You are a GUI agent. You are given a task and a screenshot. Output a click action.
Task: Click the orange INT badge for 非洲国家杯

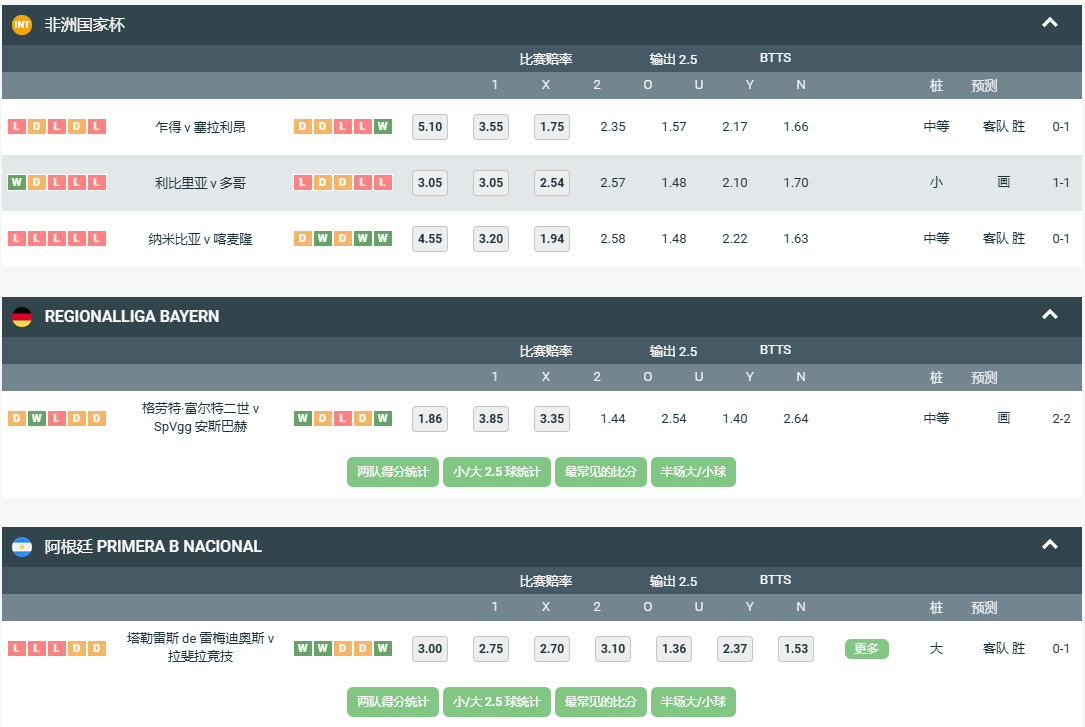click(x=22, y=25)
